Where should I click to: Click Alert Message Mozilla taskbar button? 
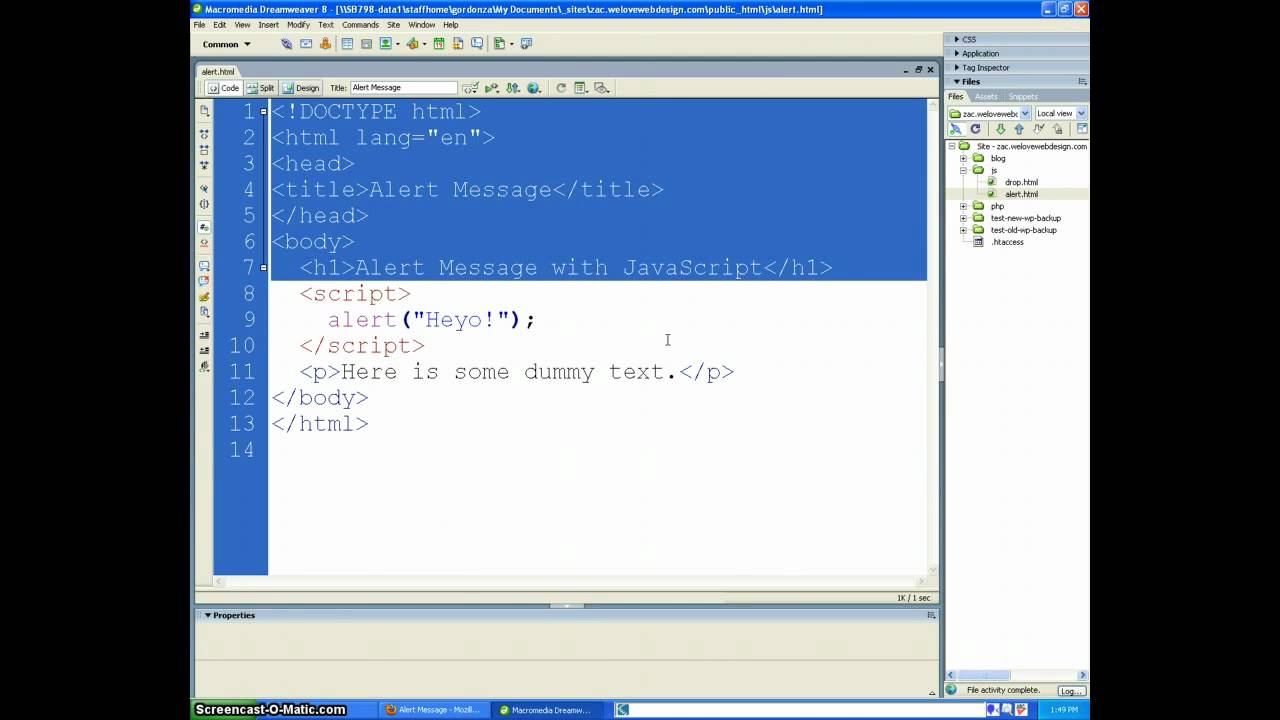pyautogui.click(x=432, y=710)
